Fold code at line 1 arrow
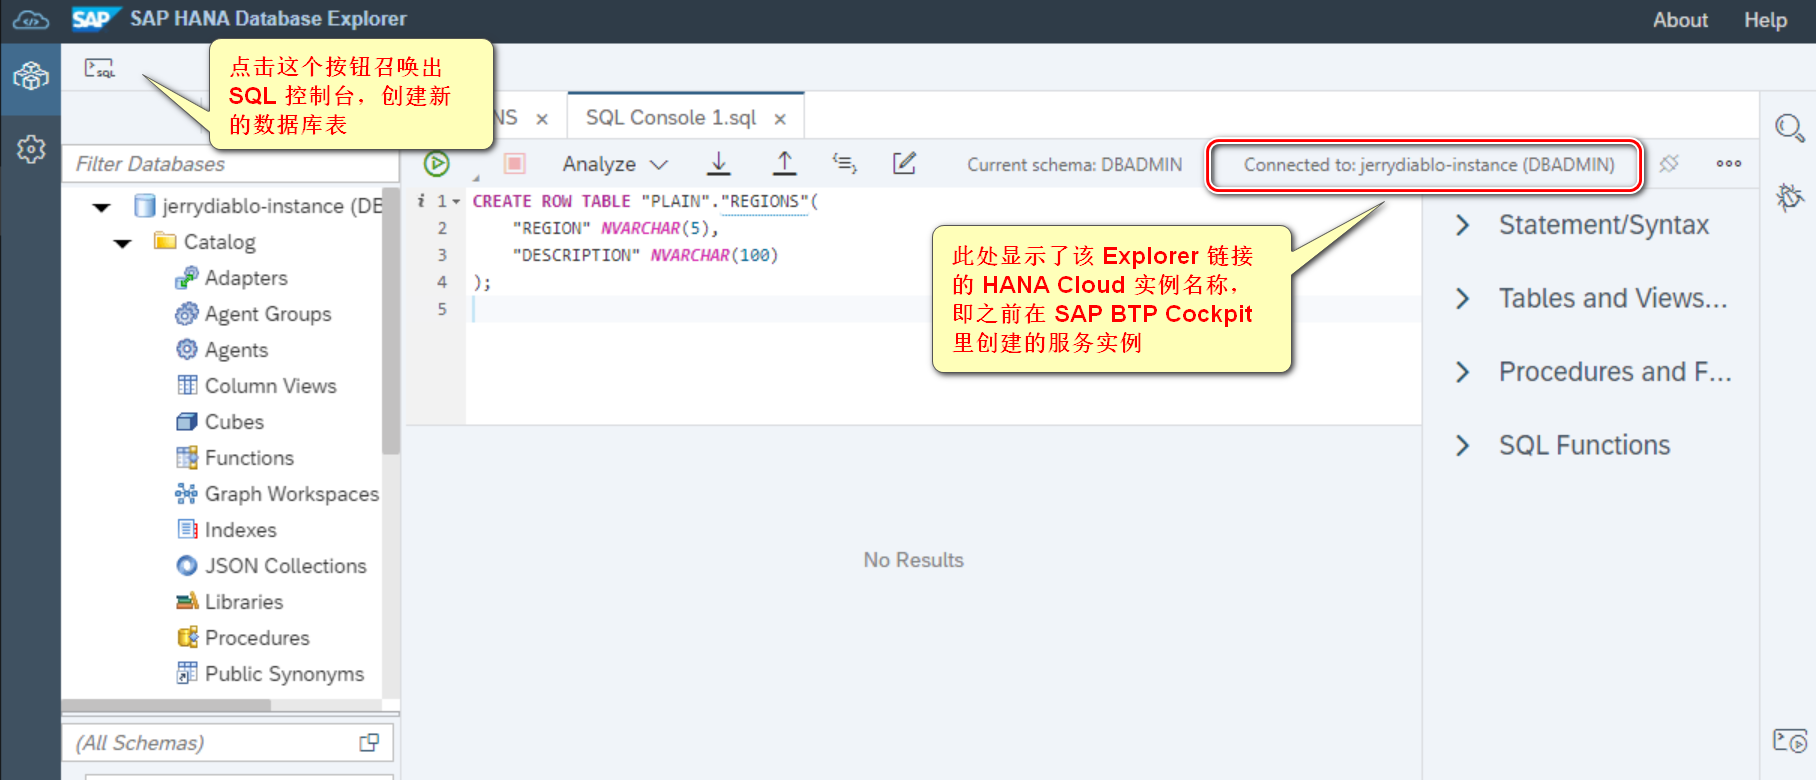This screenshot has width=1816, height=780. (x=457, y=202)
